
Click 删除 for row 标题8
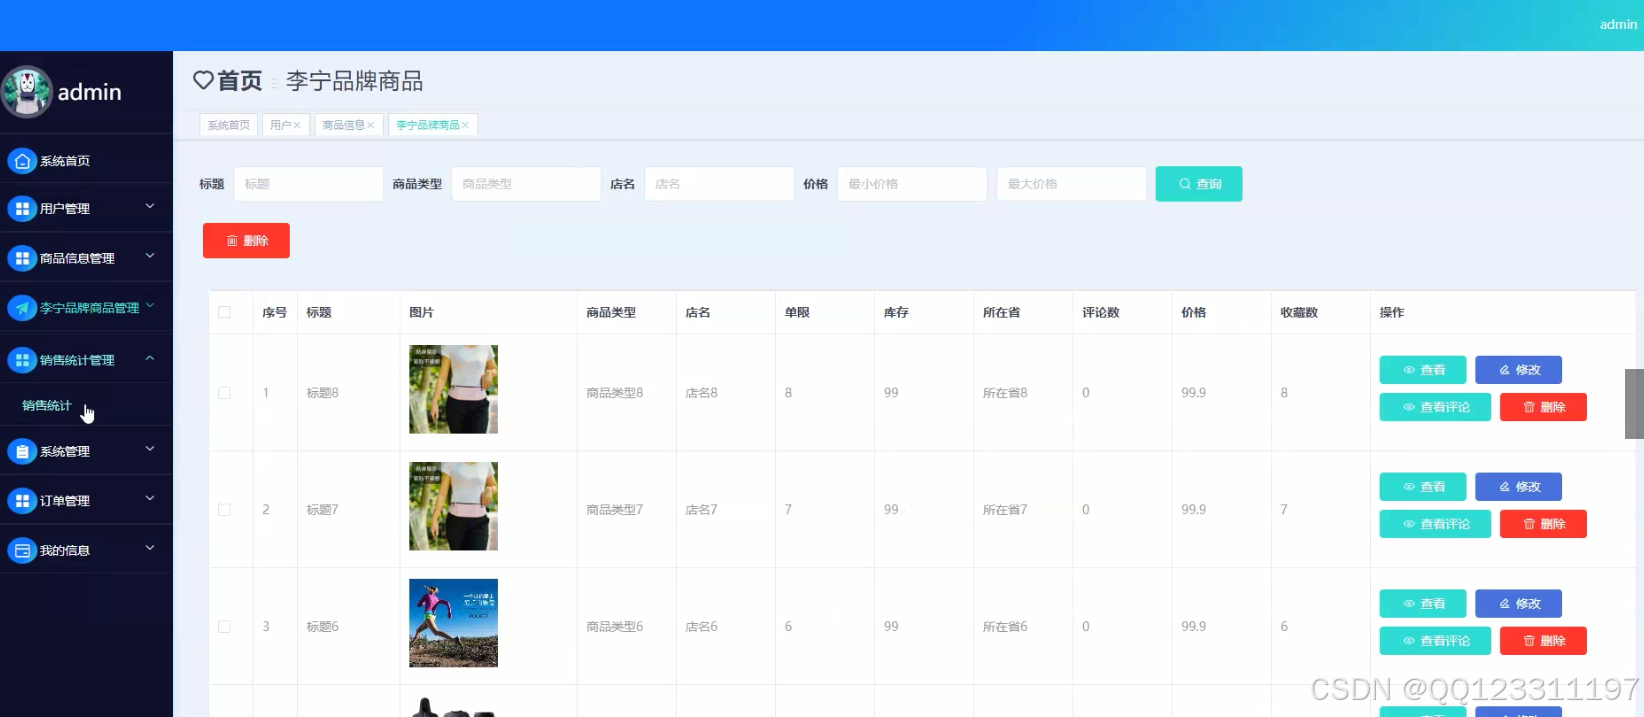(x=1543, y=407)
